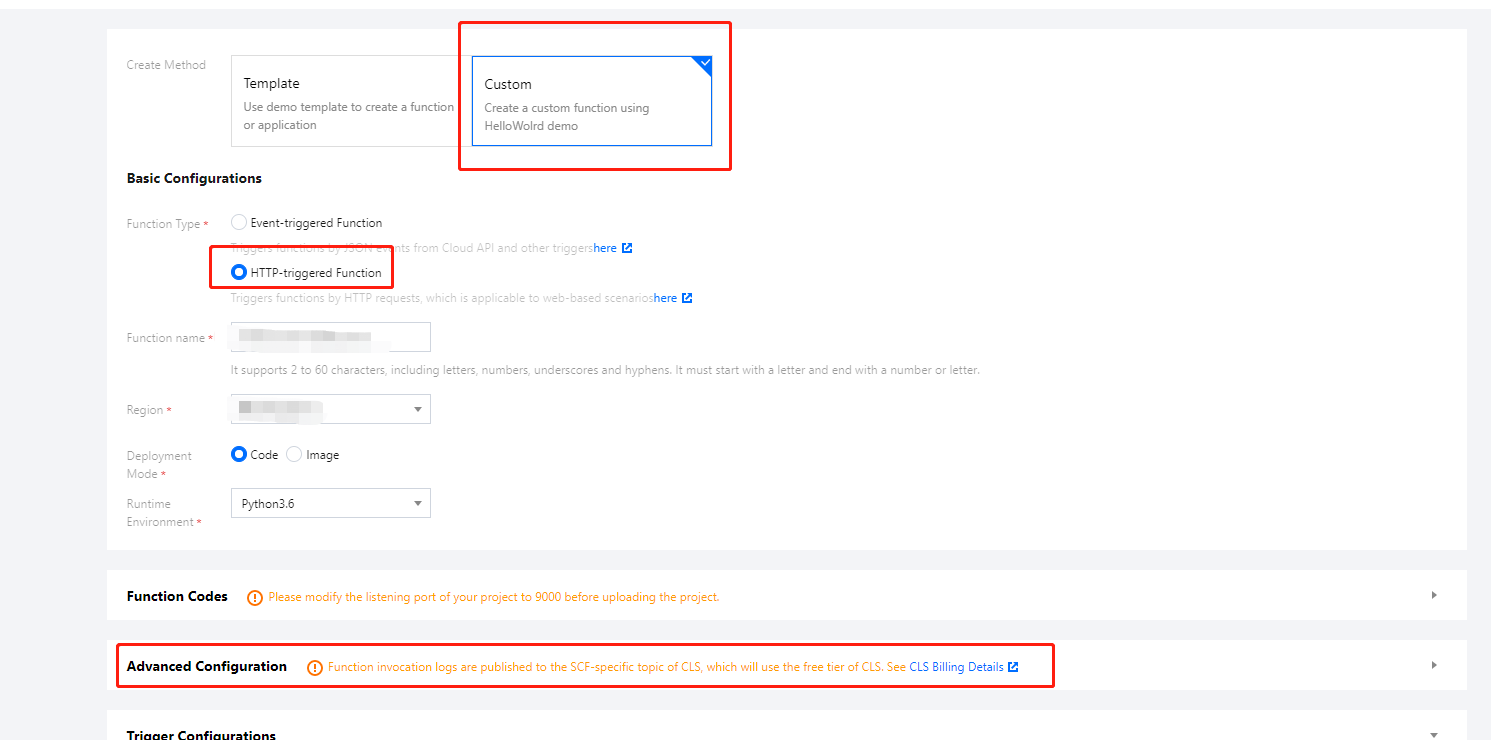
Task: Choose Code deployment mode
Action: (x=239, y=454)
